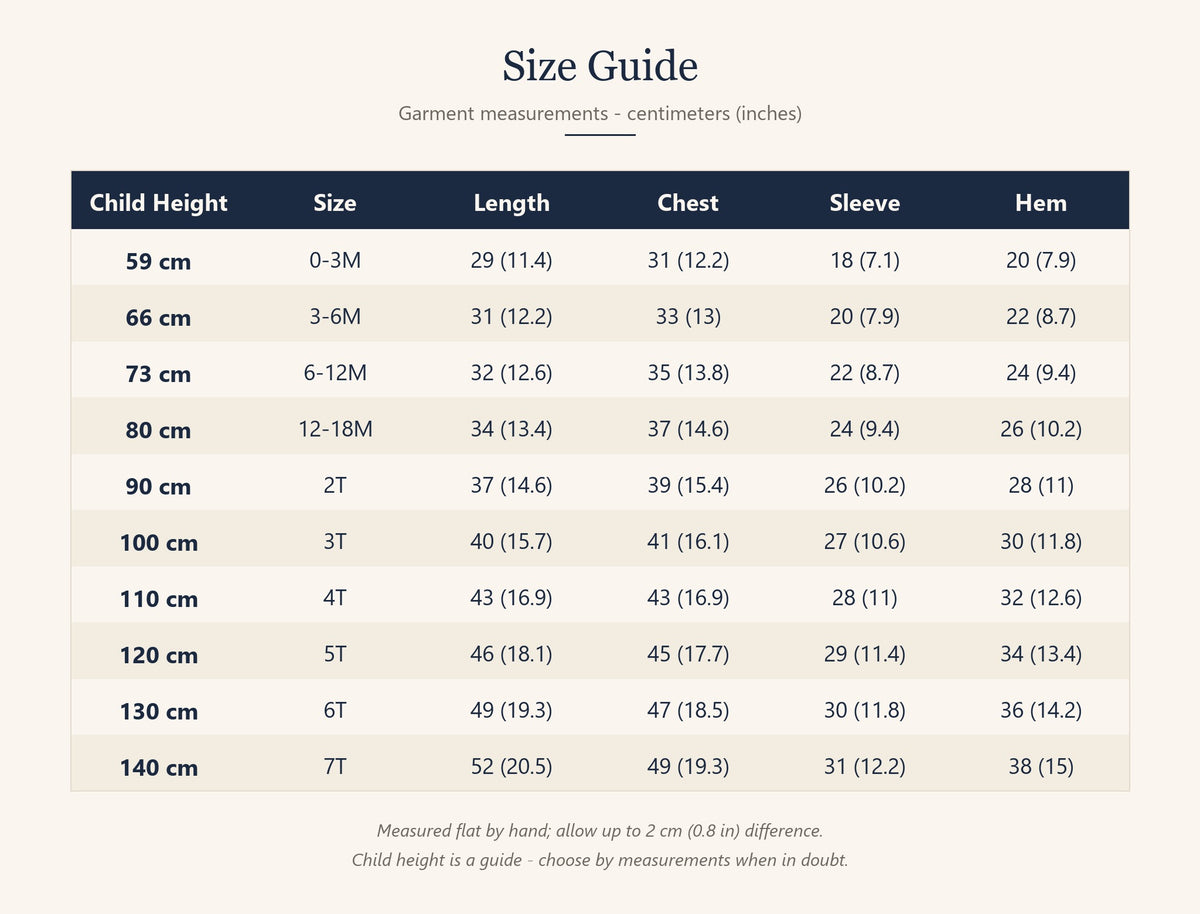Click Chest value 35 (13.8)
Screen dimensions: 1200x914
688,372
